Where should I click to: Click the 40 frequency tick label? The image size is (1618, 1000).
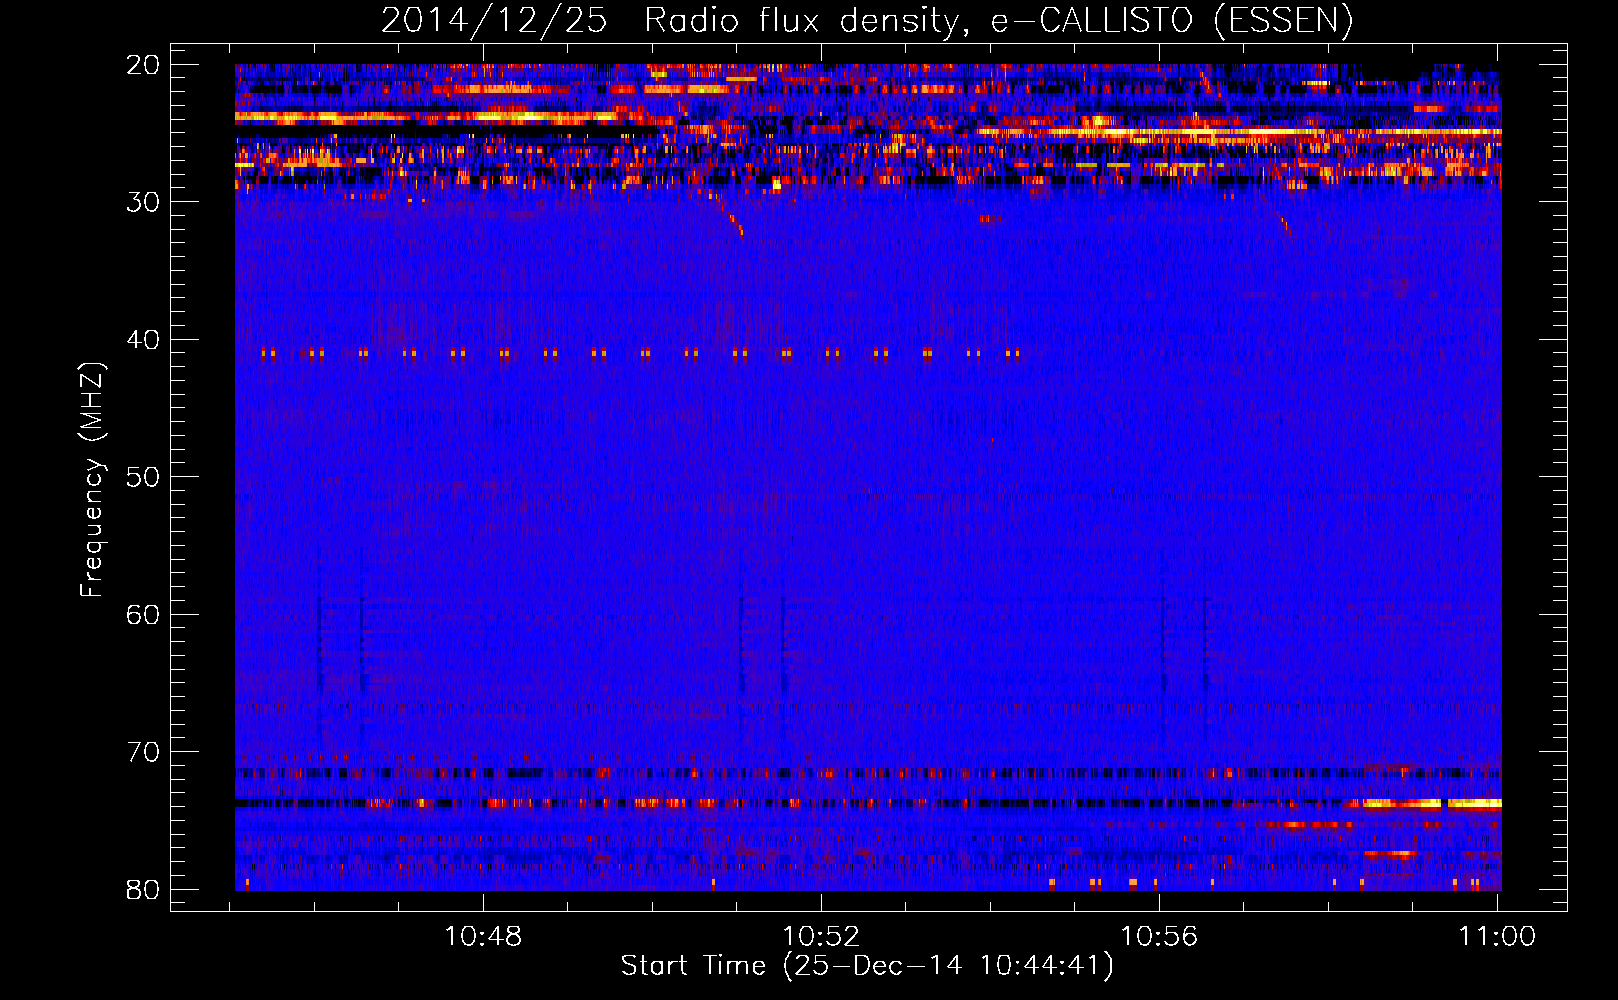click(x=144, y=340)
